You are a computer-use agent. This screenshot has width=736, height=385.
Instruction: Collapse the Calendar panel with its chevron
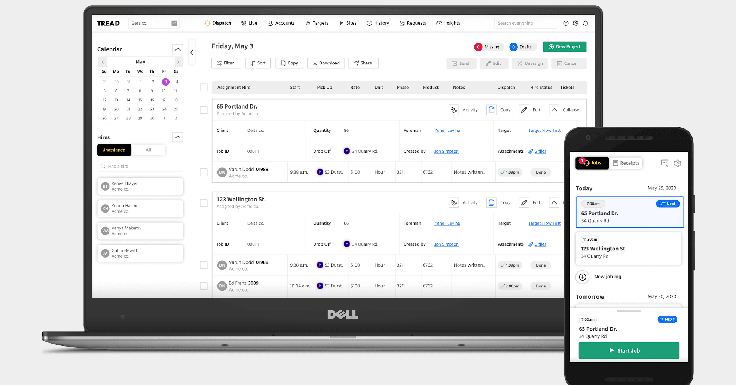pos(177,49)
